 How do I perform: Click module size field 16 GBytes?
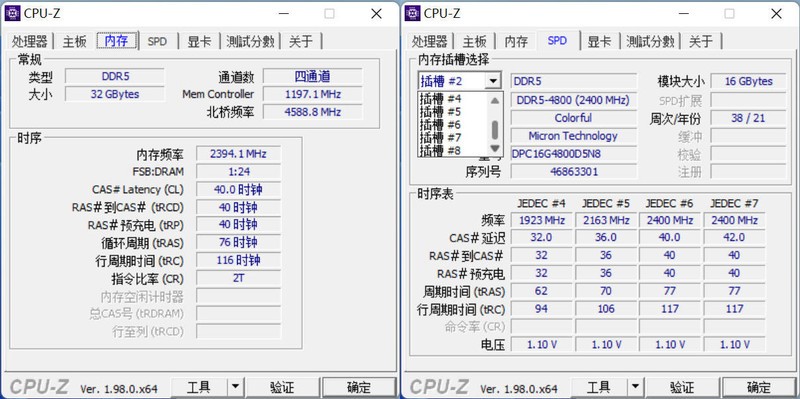[748, 81]
